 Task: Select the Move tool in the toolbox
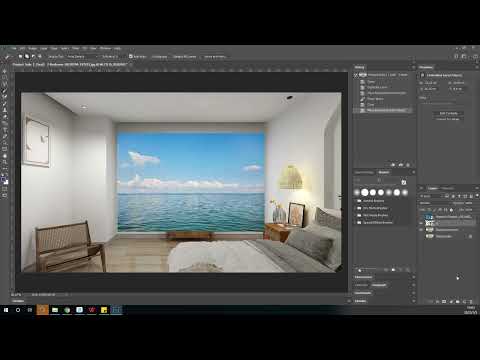5,72
